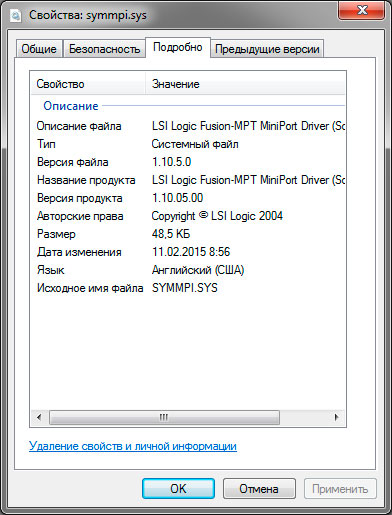Click the 1.10.05.00 product version value
Image resolution: width=392 pixels, height=515 pixels.
[x=178, y=198]
